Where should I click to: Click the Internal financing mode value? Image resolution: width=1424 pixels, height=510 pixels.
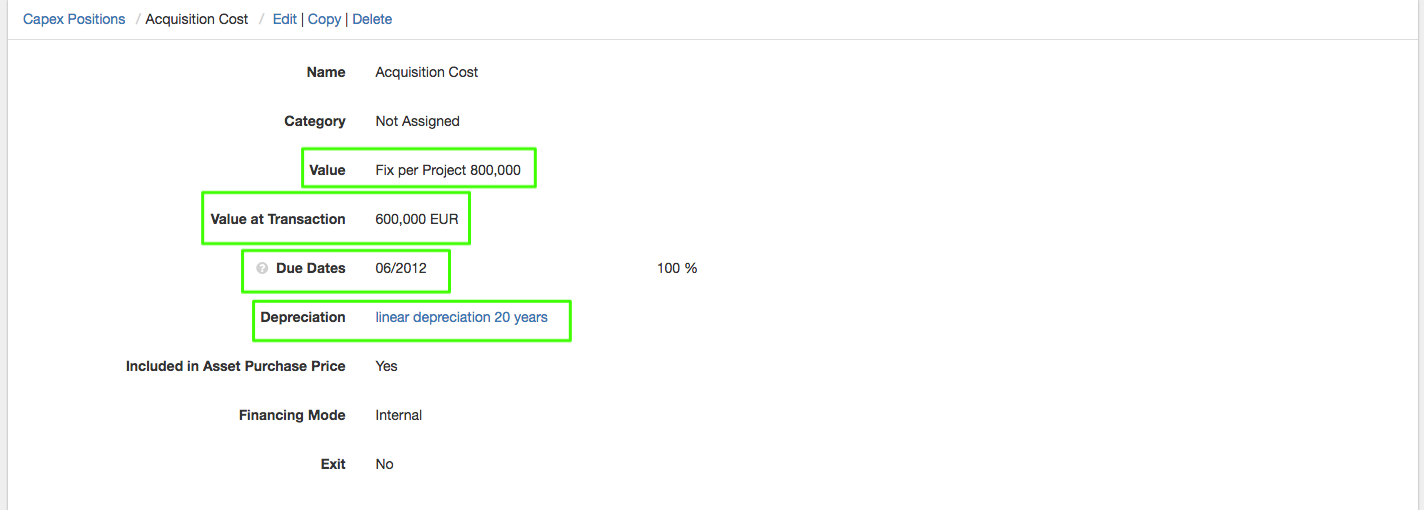(x=398, y=415)
